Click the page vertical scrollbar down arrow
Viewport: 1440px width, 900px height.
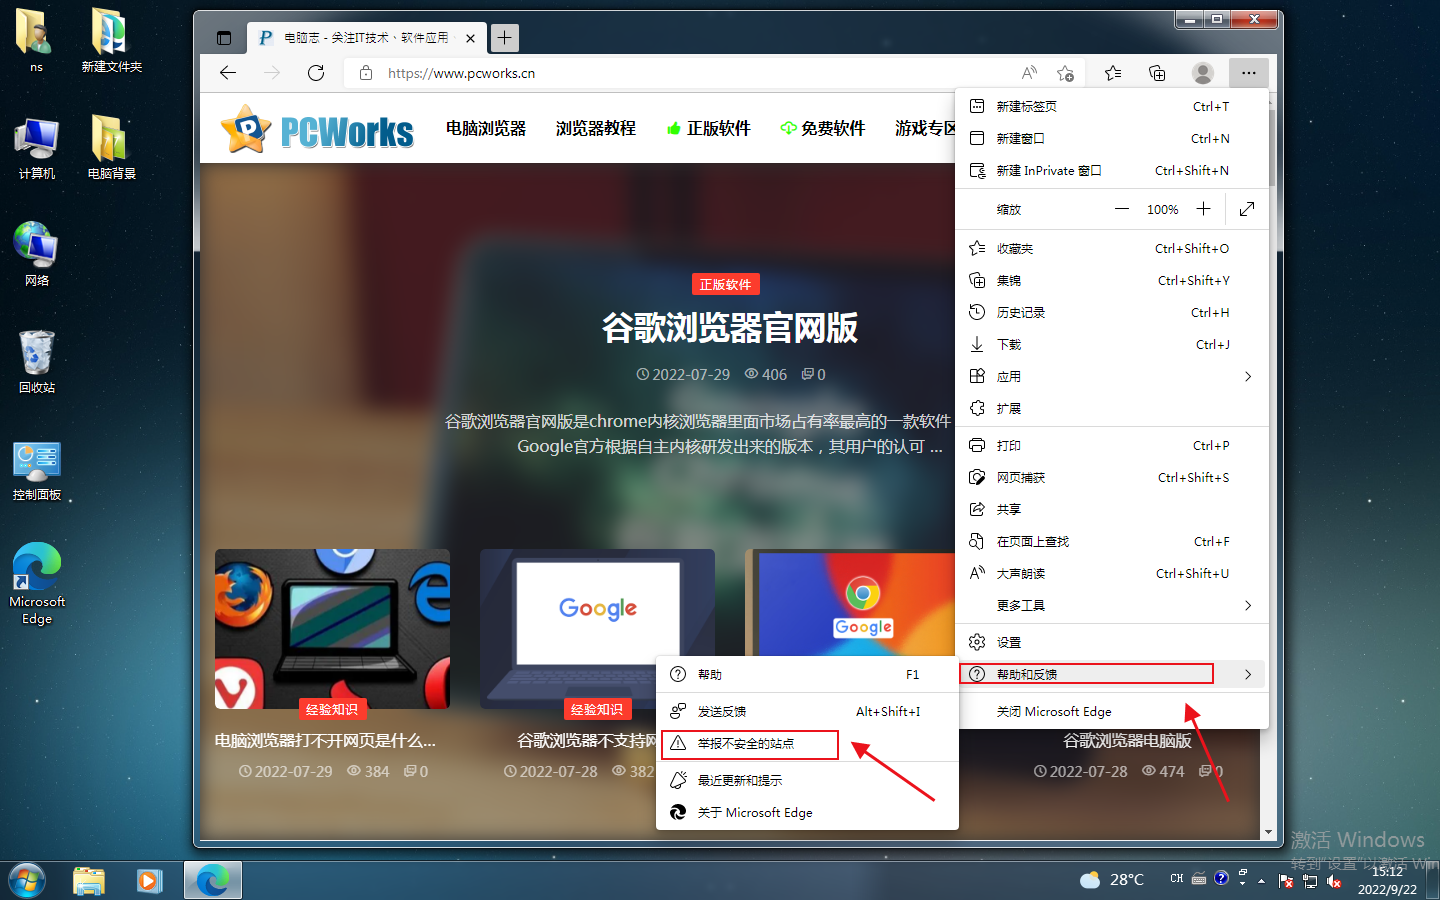click(x=1269, y=832)
